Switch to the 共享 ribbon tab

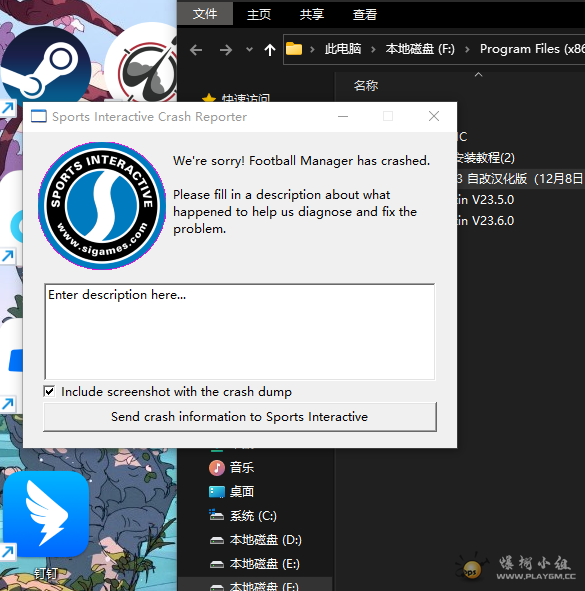[x=312, y=14]
